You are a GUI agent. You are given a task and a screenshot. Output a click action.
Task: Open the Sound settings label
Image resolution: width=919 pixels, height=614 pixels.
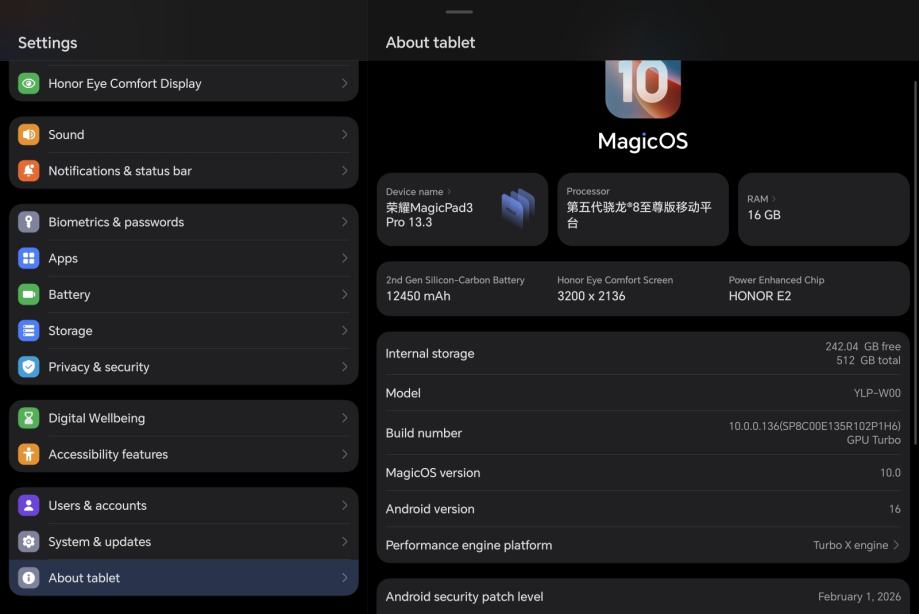coord(66,135)
